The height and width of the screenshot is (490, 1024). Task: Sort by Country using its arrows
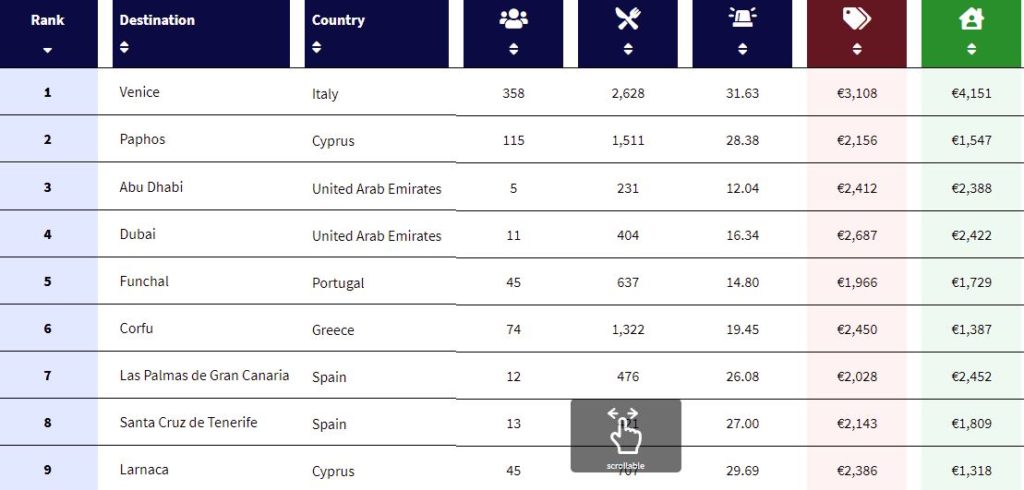(x=317, y=47)
